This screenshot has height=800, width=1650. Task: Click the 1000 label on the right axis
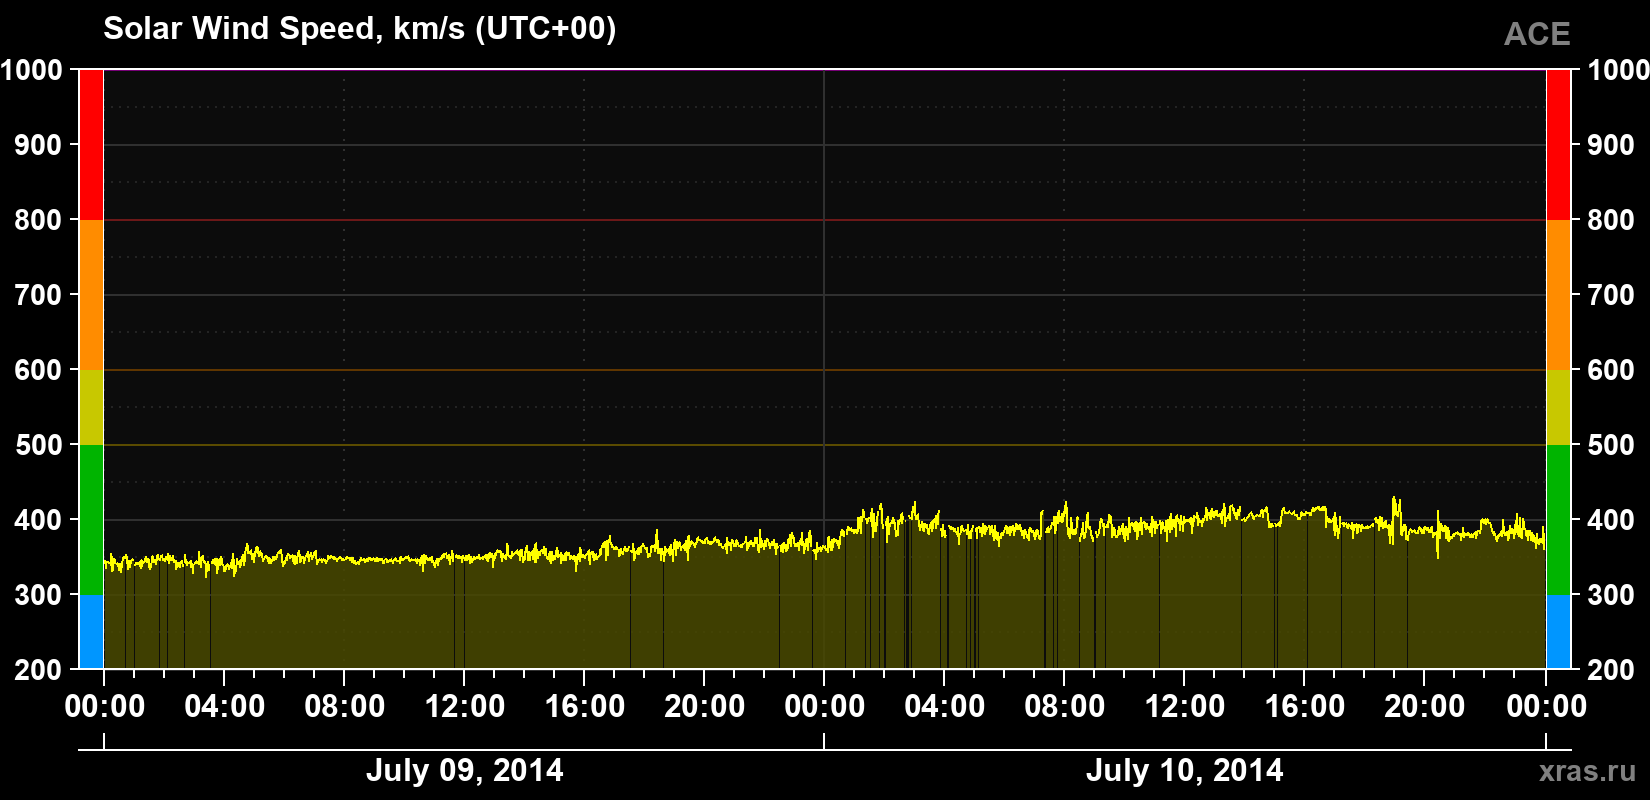tap(1618, 70)
